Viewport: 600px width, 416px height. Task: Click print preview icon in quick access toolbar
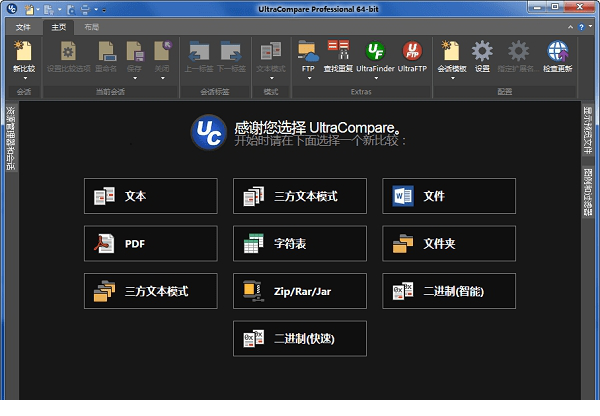(71, 9)
